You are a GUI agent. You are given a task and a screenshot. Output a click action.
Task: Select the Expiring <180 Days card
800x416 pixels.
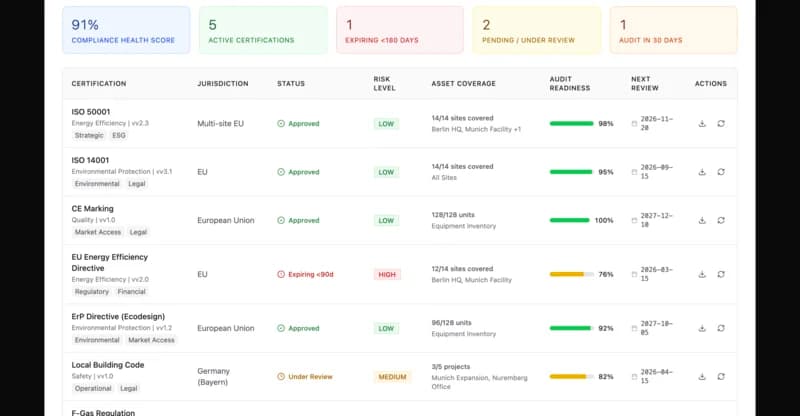pyautogui.click(x=400, y=30)
